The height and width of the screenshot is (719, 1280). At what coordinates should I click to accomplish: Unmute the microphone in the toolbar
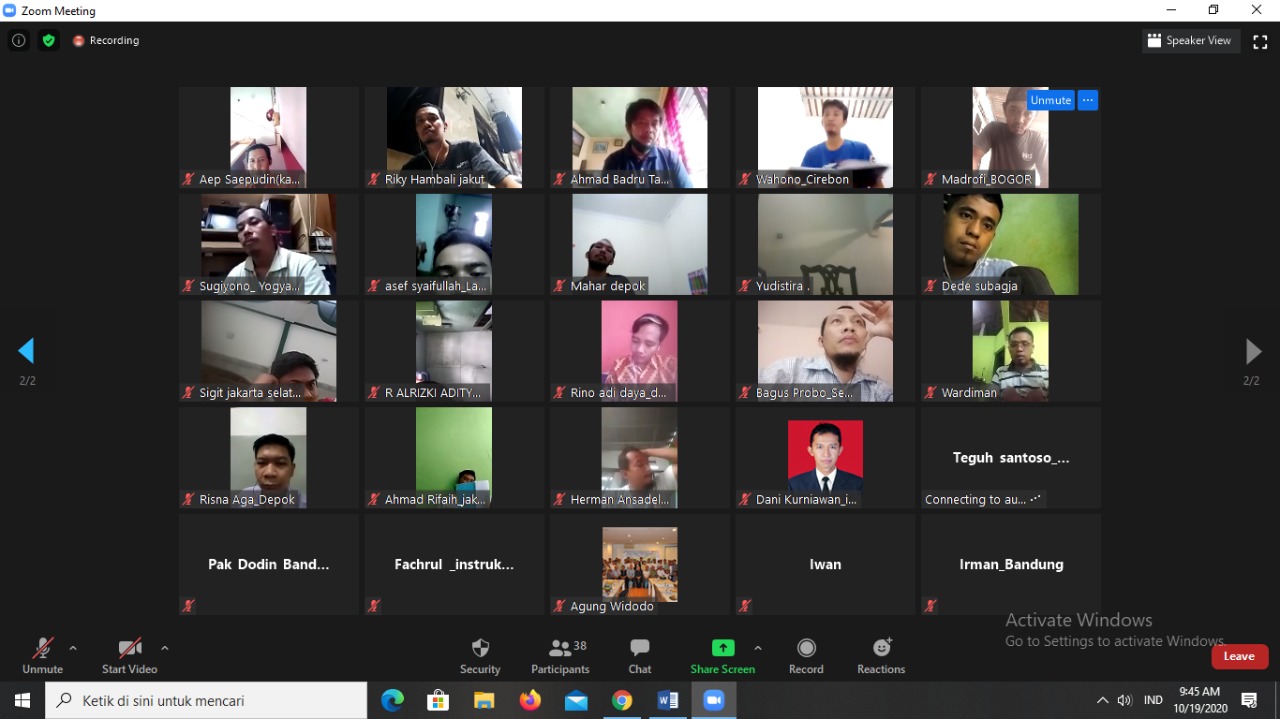click(x=42, y=649)
